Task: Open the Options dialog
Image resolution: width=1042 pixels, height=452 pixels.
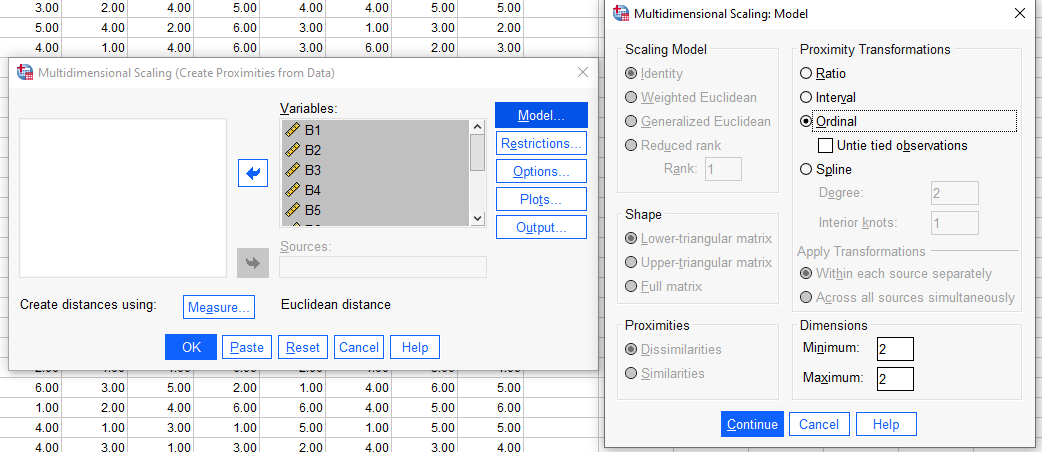Action: point(541,171)
